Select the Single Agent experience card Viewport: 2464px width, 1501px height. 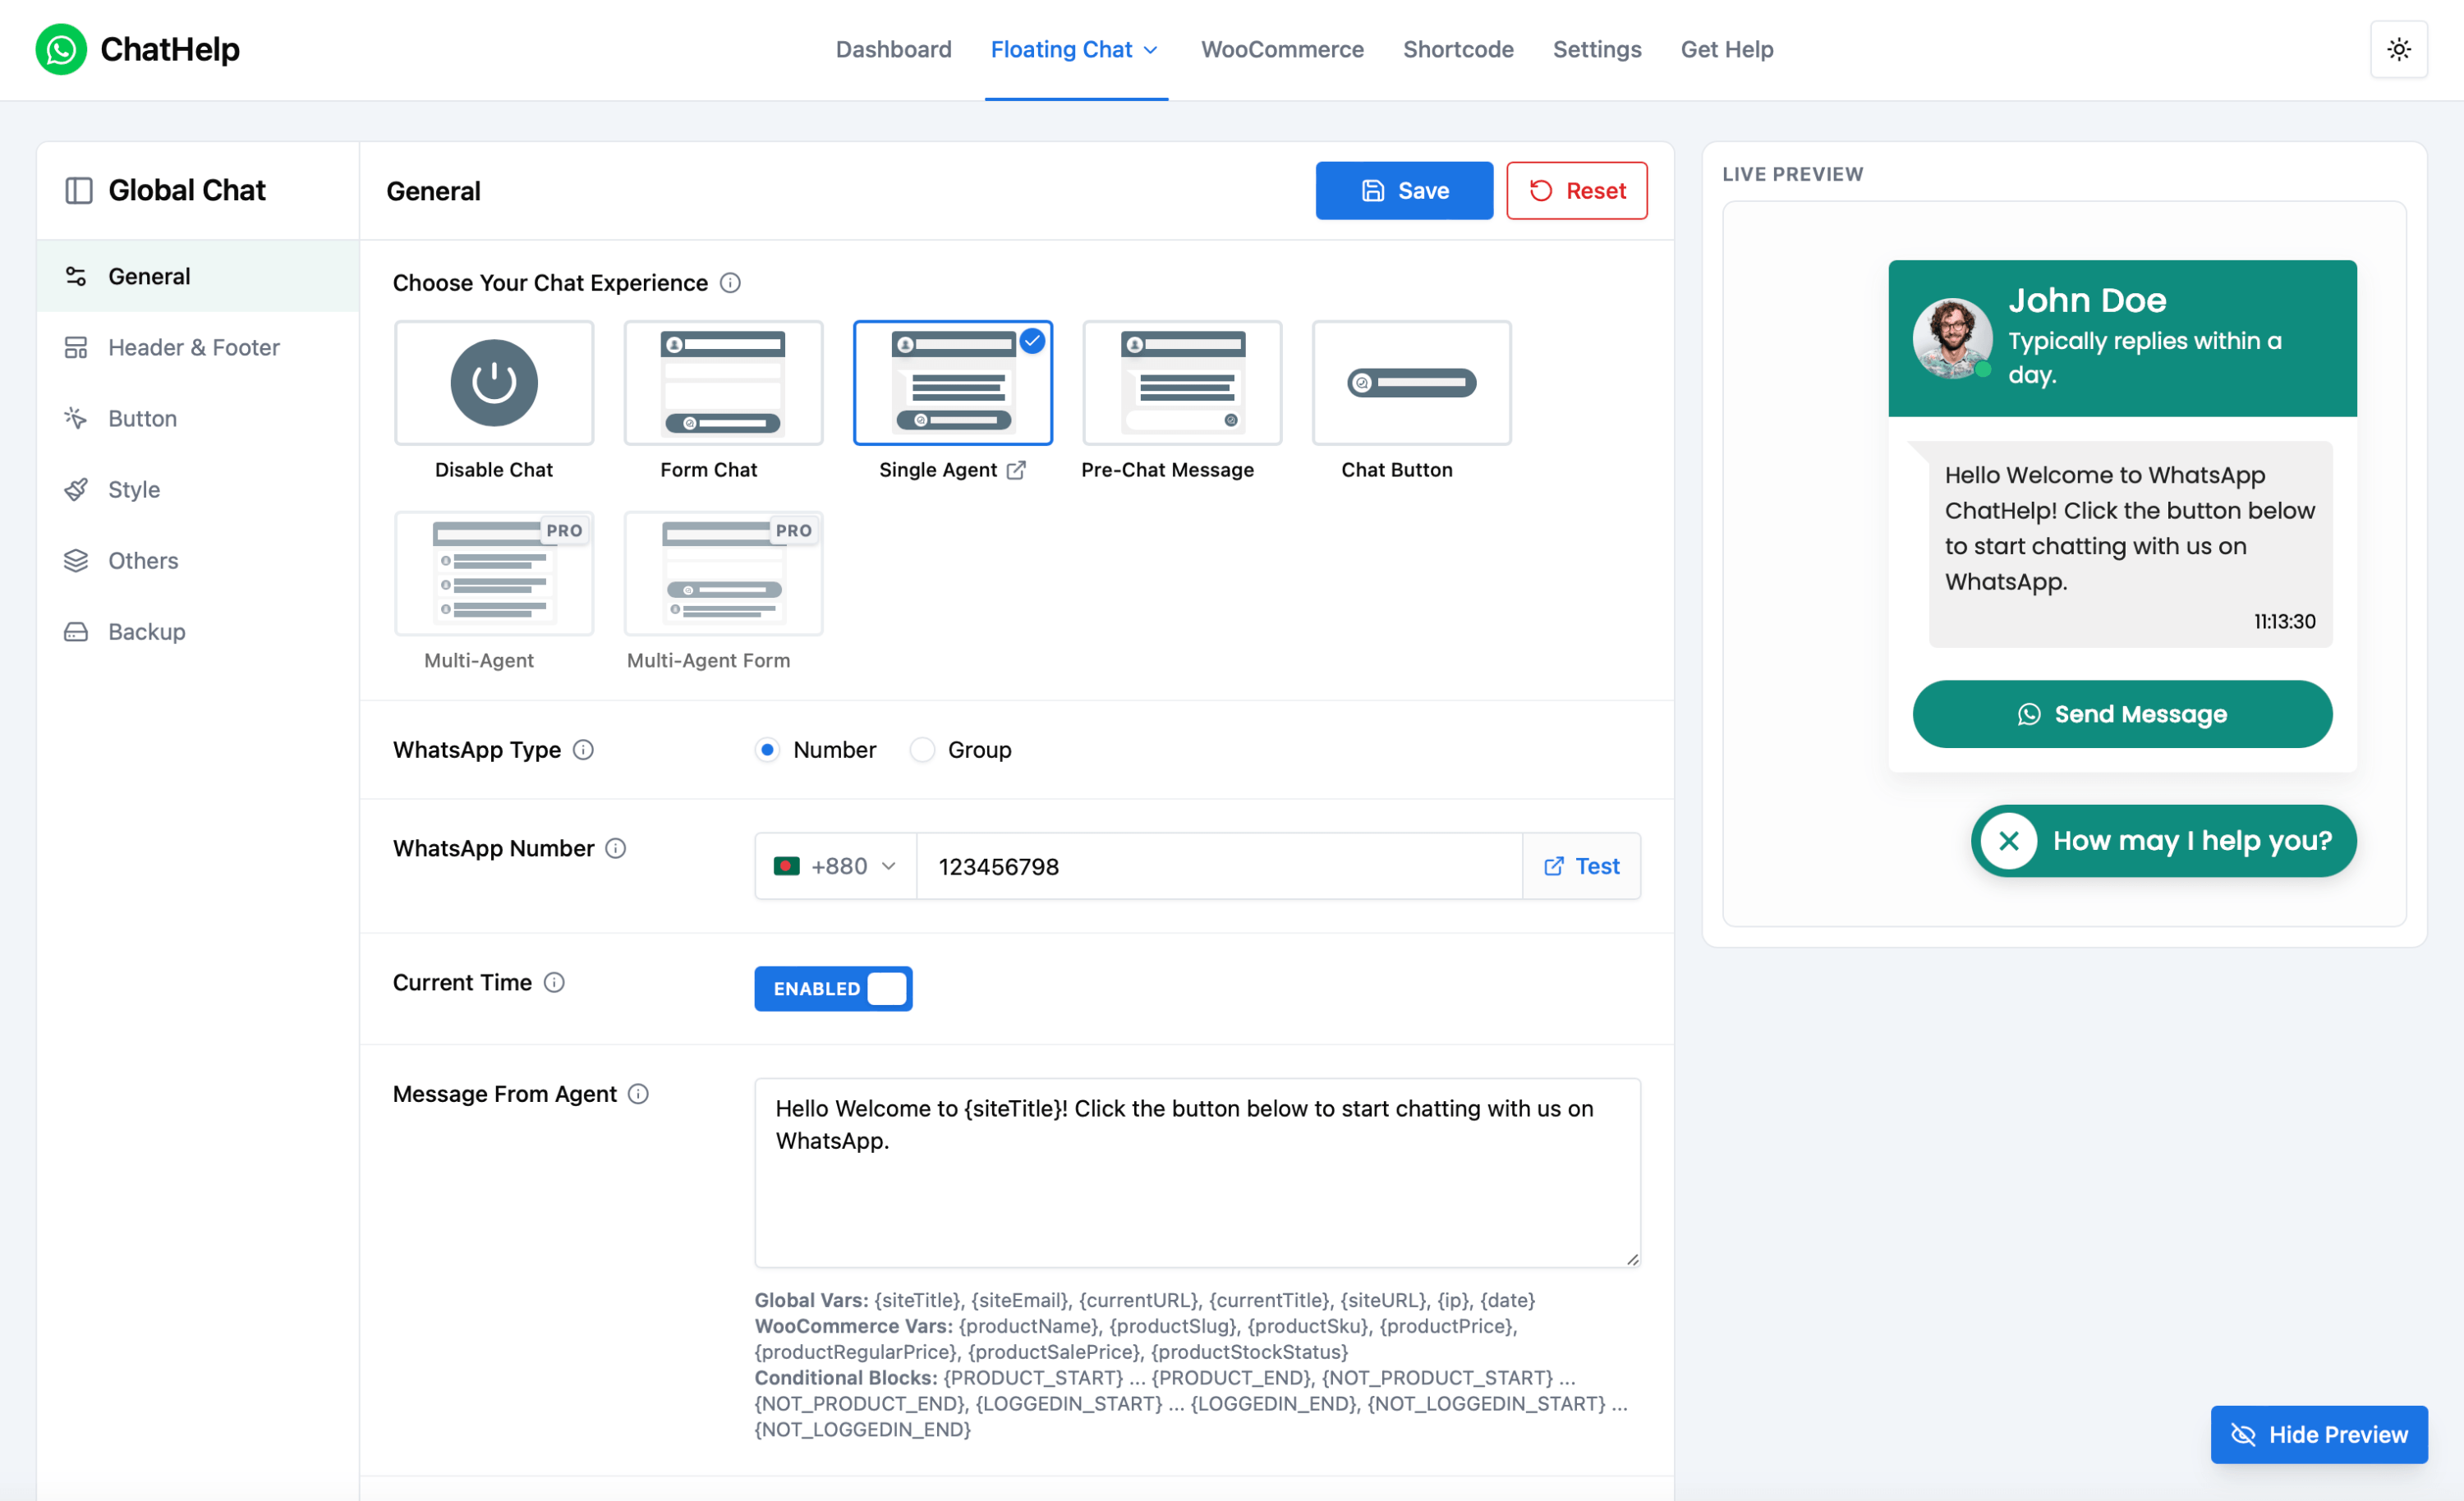coord(952,383)
